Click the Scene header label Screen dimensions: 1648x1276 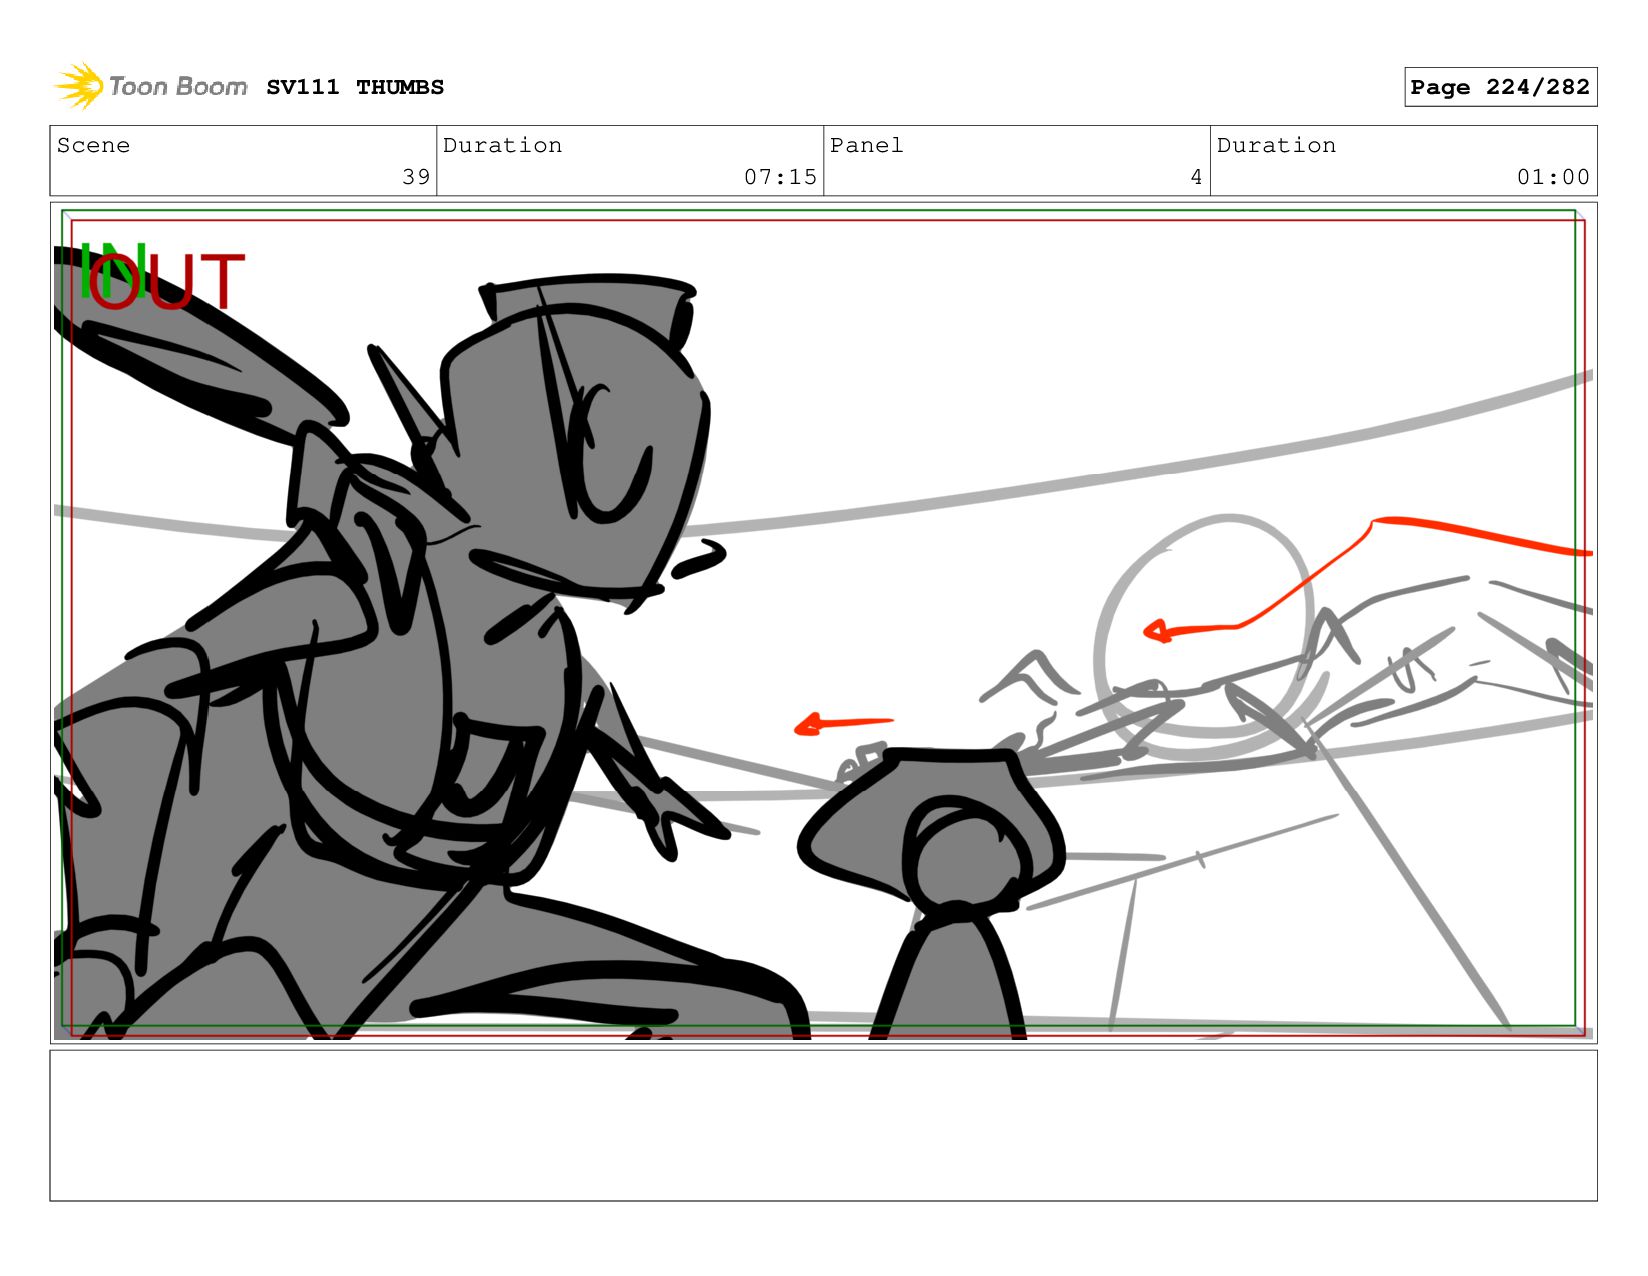[93, 145]
